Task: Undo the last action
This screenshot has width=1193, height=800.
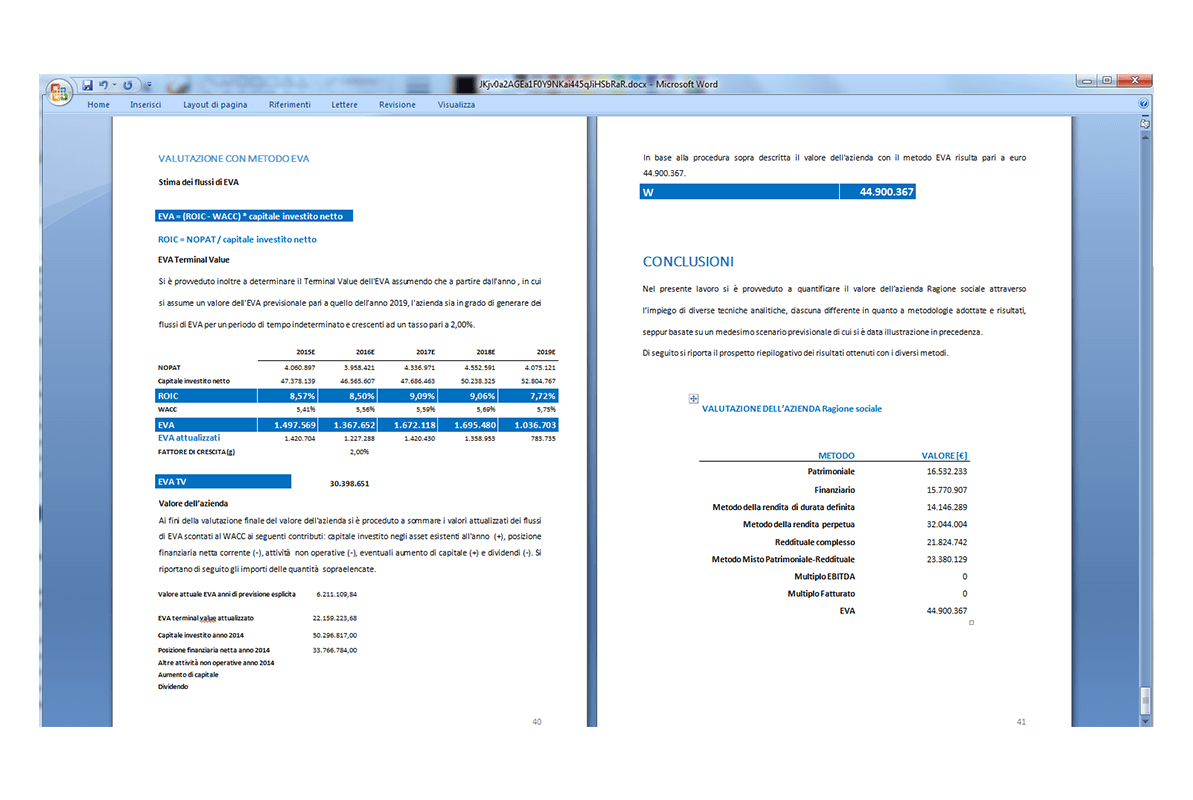Action: pos(103,85)
